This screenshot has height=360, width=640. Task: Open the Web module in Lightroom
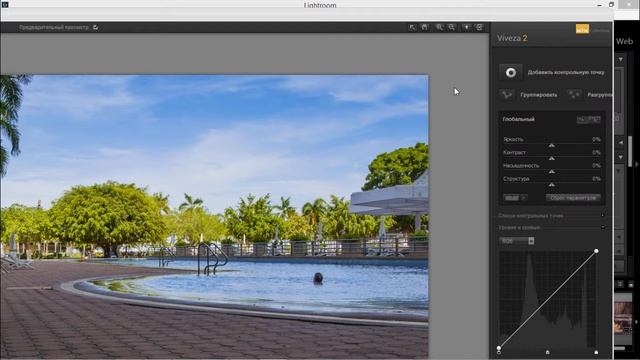[x=624, y=41]
